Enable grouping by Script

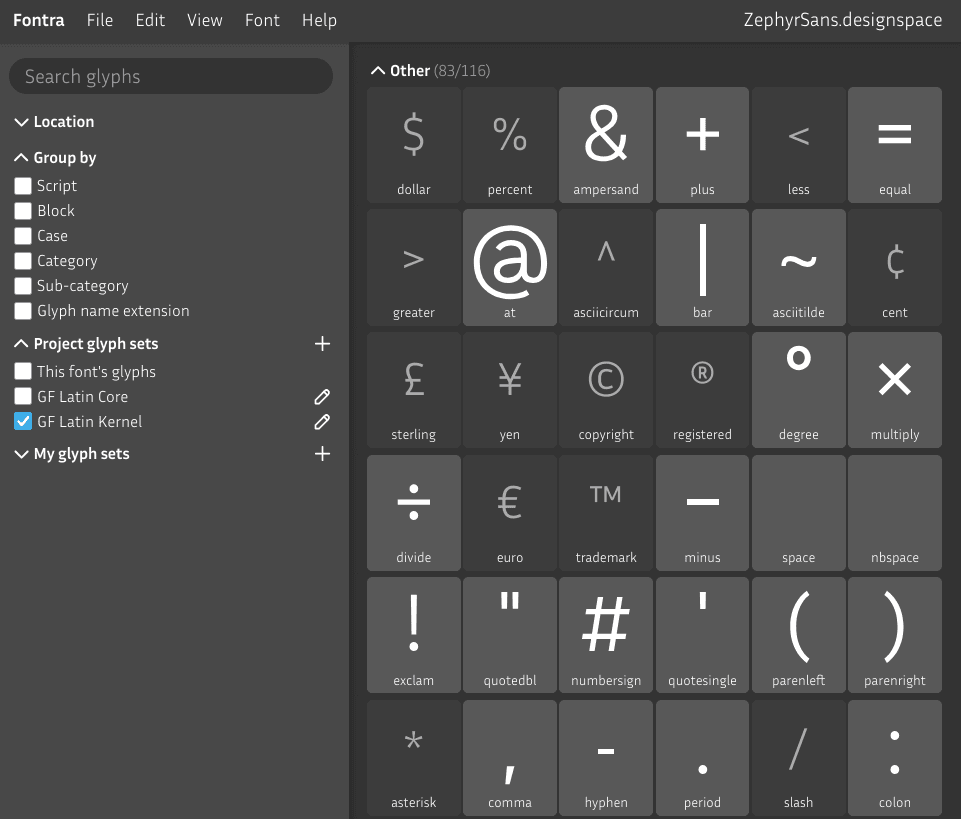(x=23, y=185)
